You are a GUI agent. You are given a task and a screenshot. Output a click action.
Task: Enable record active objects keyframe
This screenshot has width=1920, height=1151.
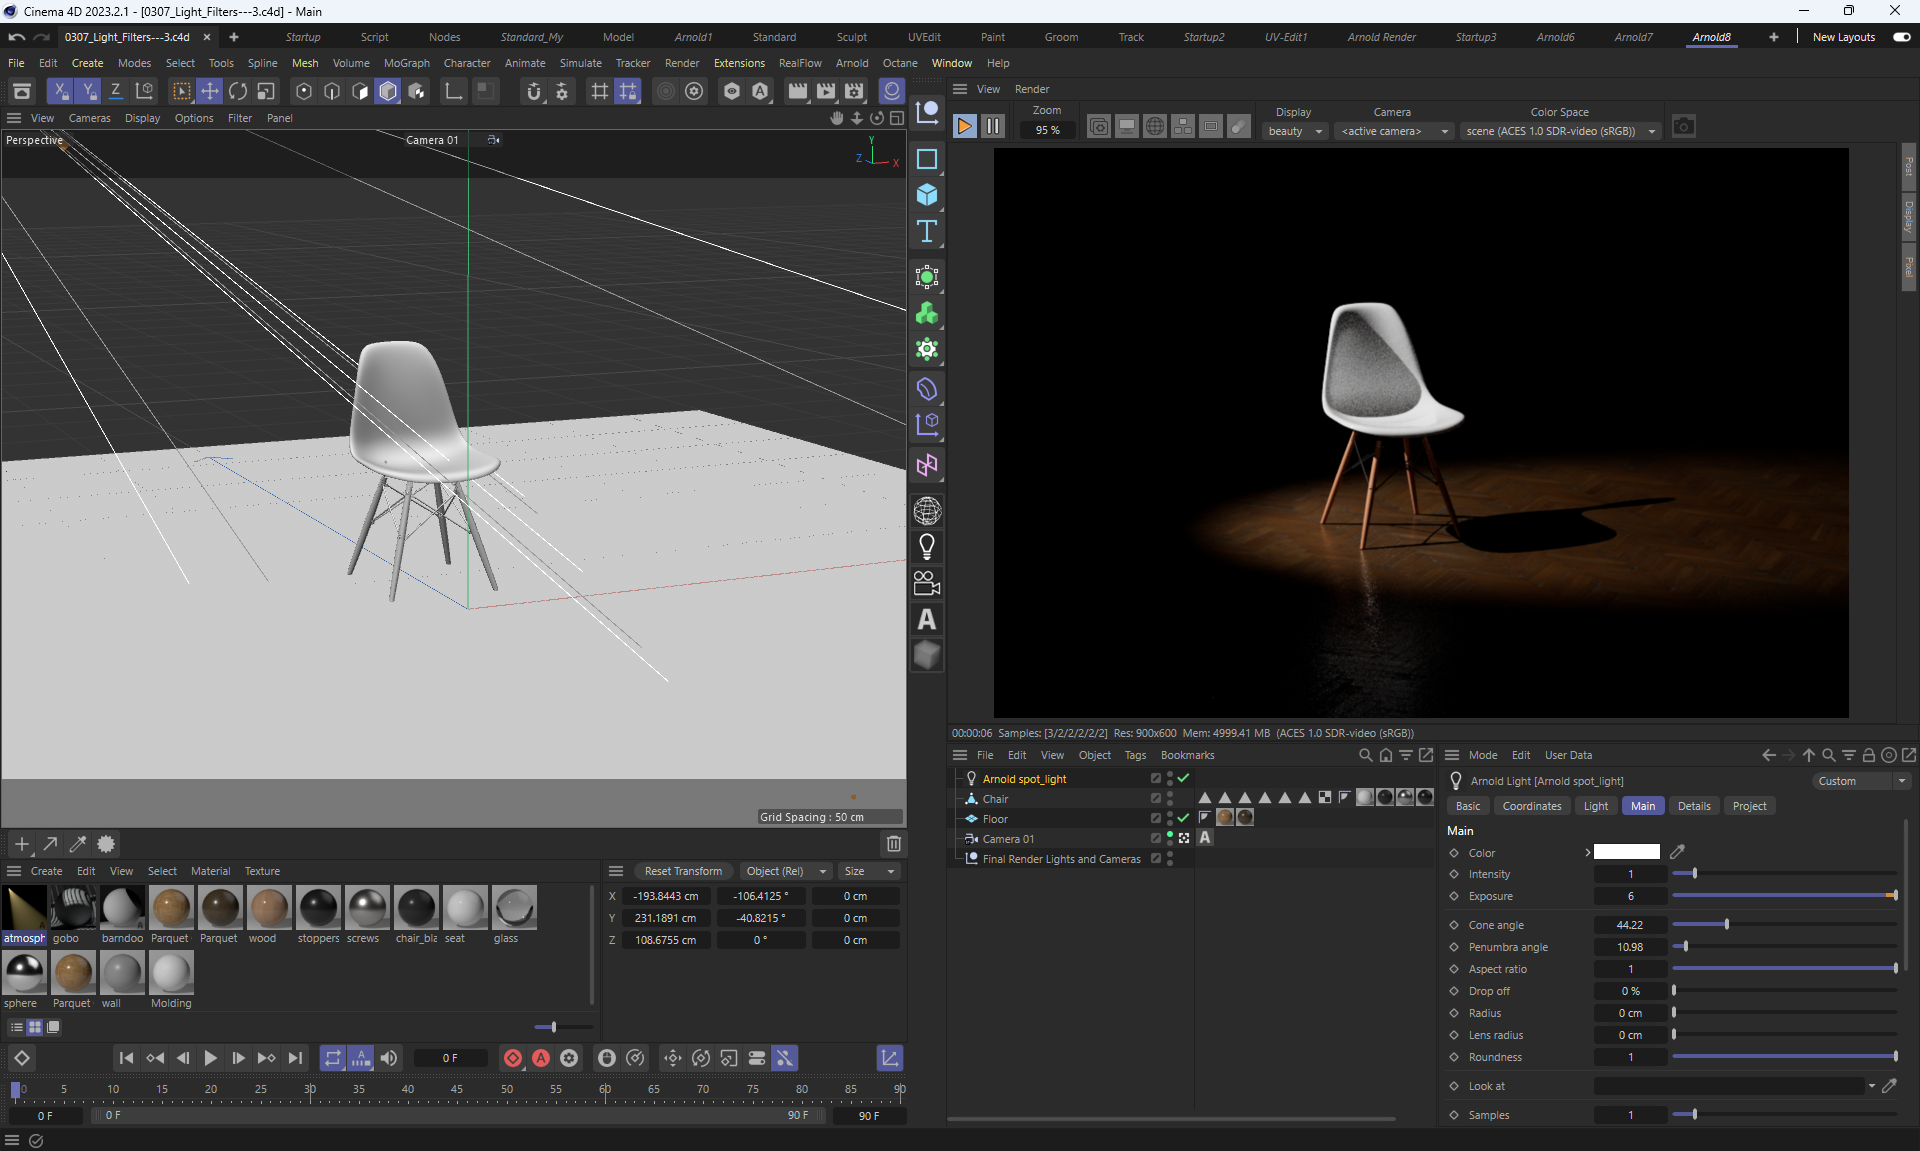[x=513, y=1058]
